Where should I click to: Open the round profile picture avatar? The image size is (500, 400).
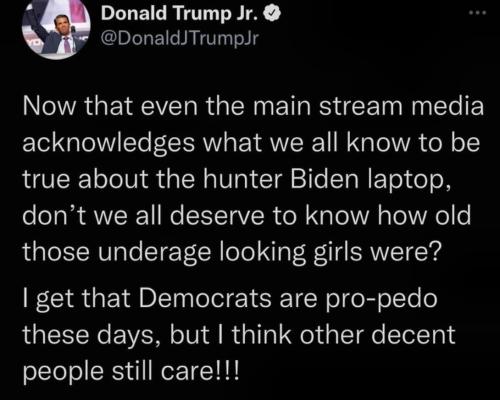[x=56, y=28]
